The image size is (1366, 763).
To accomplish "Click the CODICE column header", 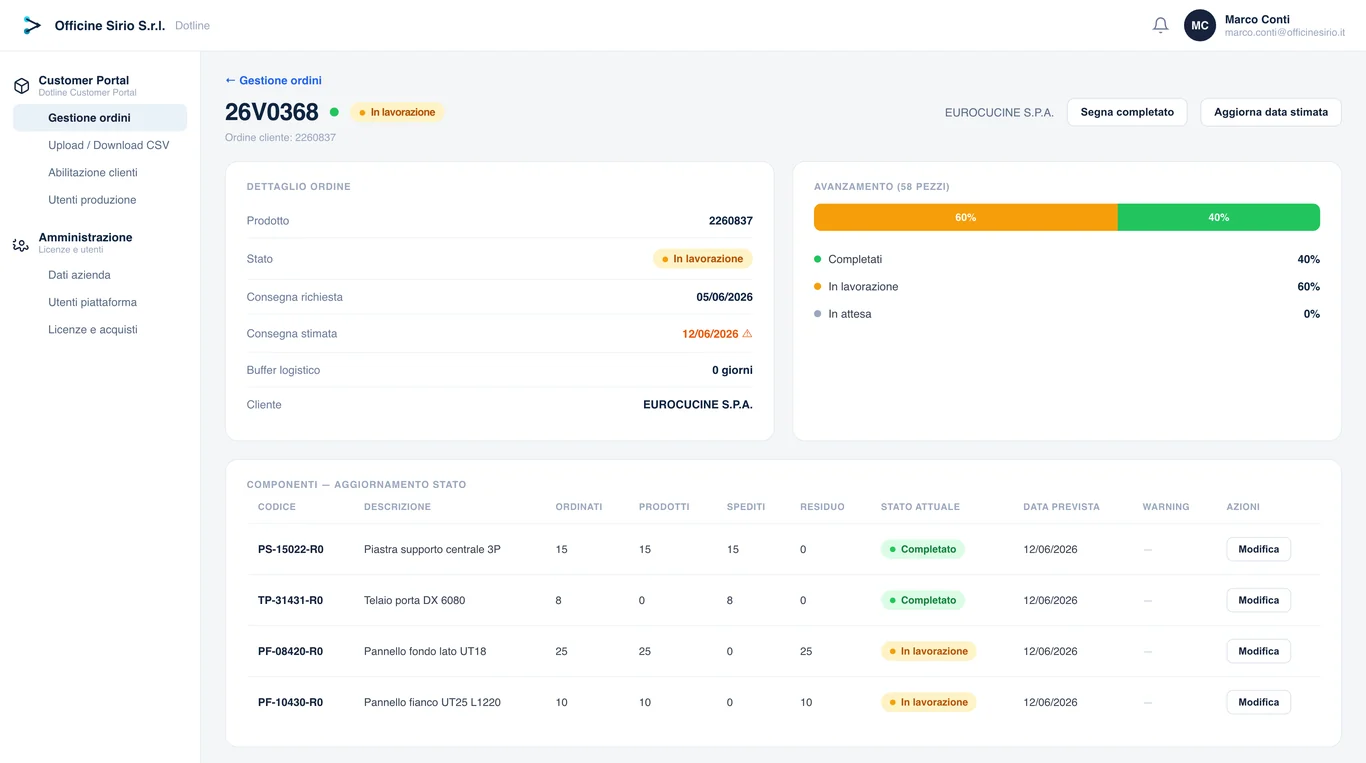I will coord(277,507).
